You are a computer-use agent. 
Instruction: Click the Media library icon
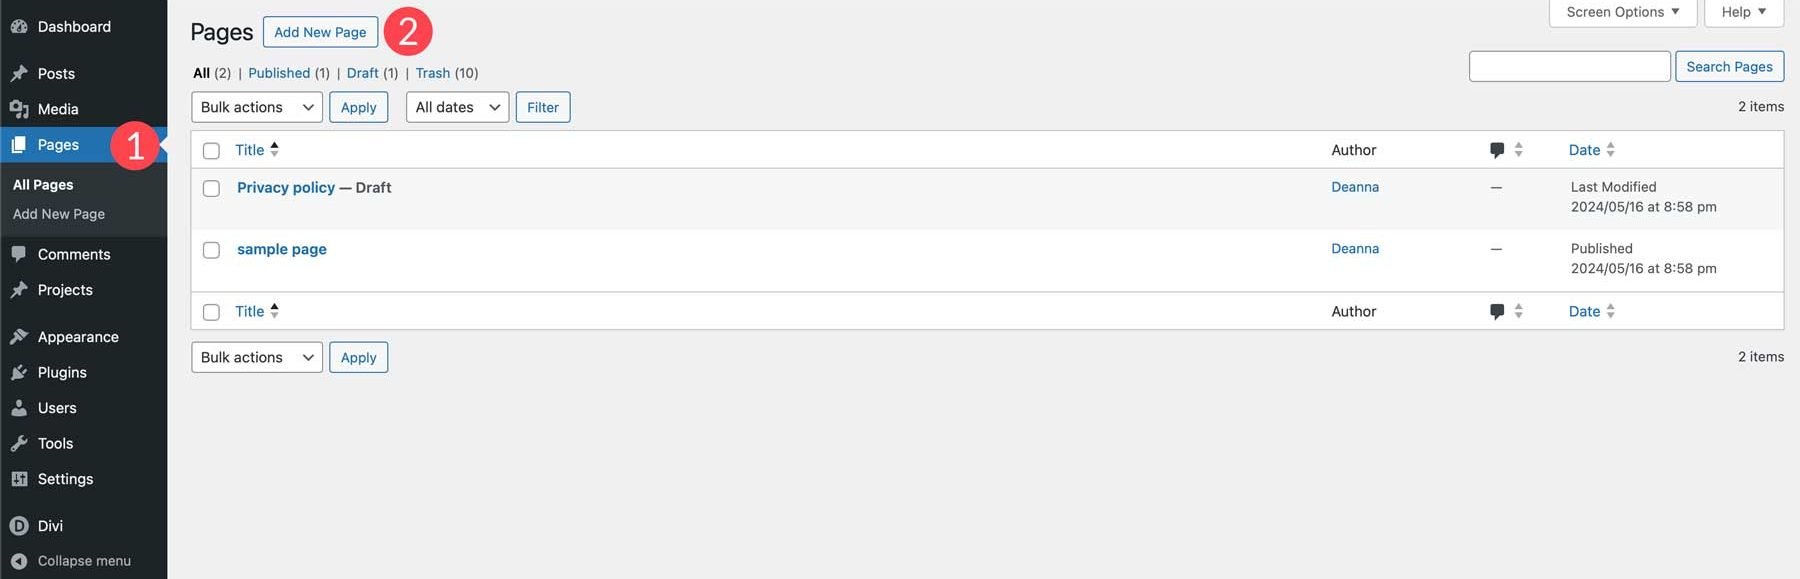click(19, 109)
